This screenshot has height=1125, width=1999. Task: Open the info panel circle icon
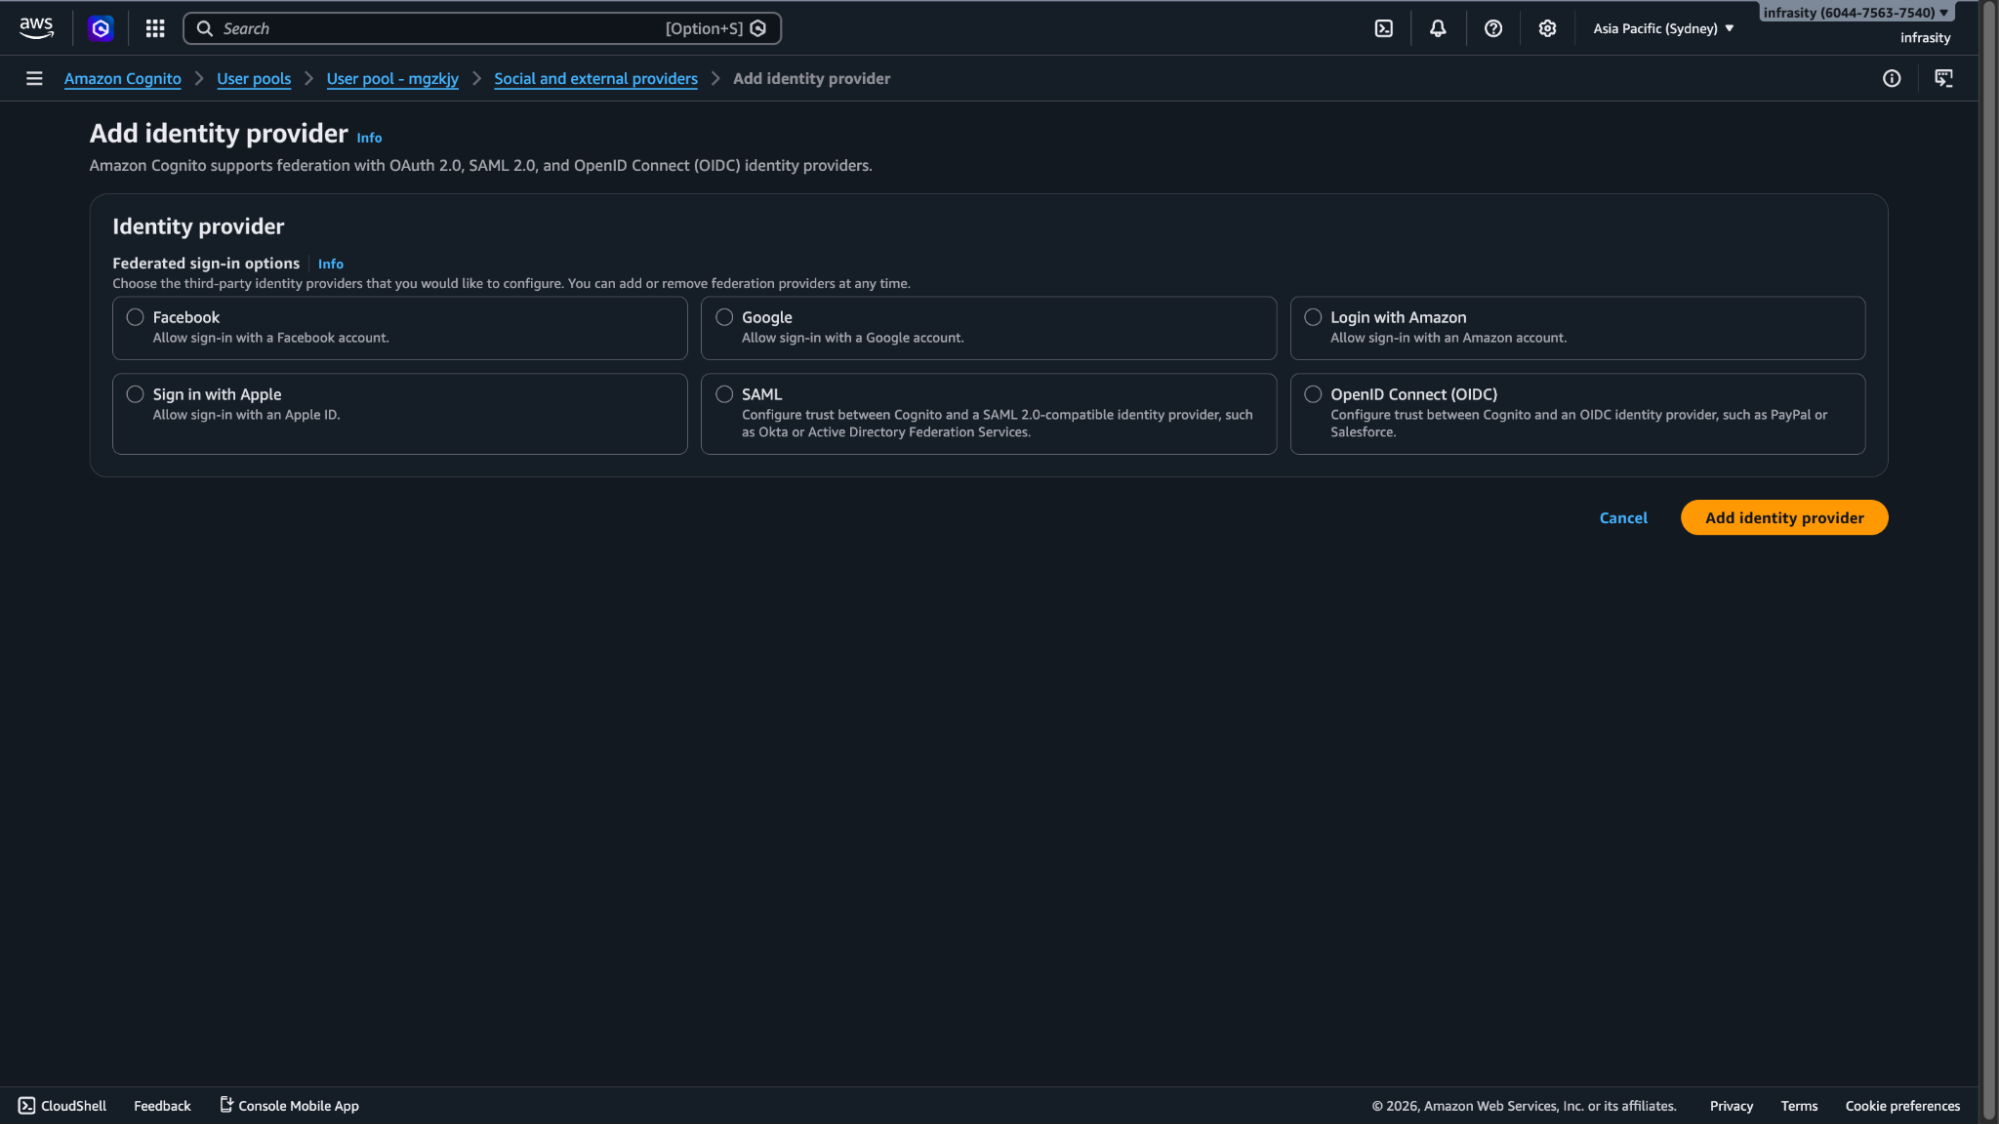(1891, 78)
